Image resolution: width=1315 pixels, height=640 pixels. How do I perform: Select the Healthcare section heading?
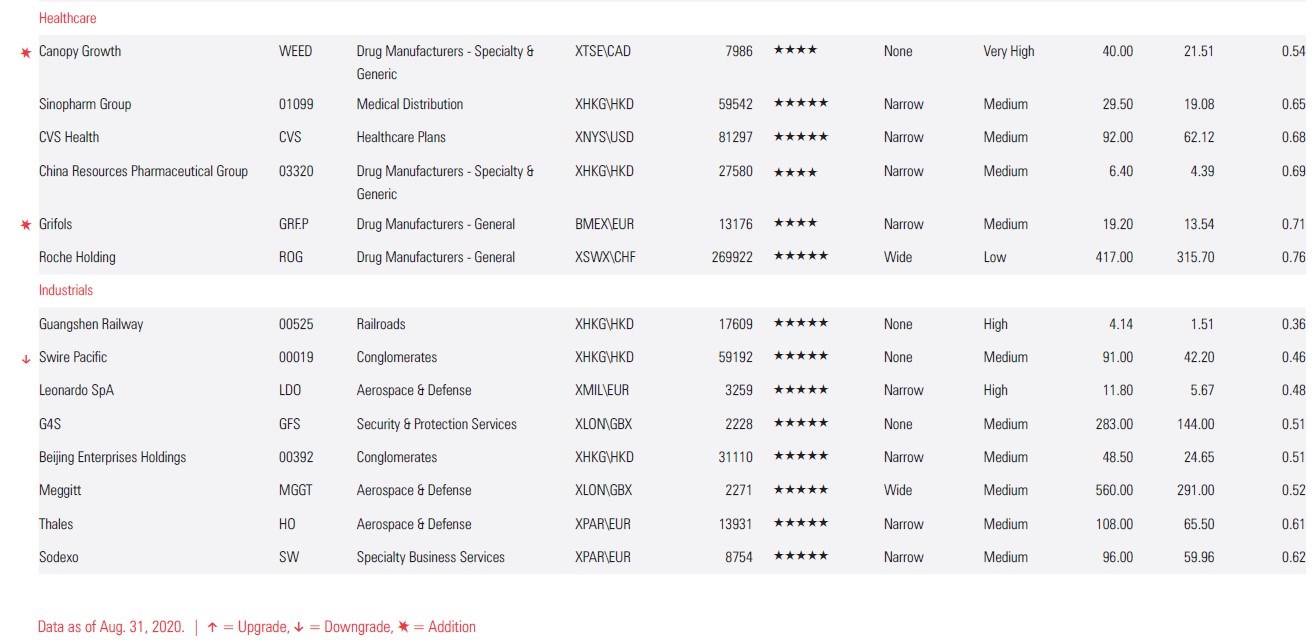67,18
